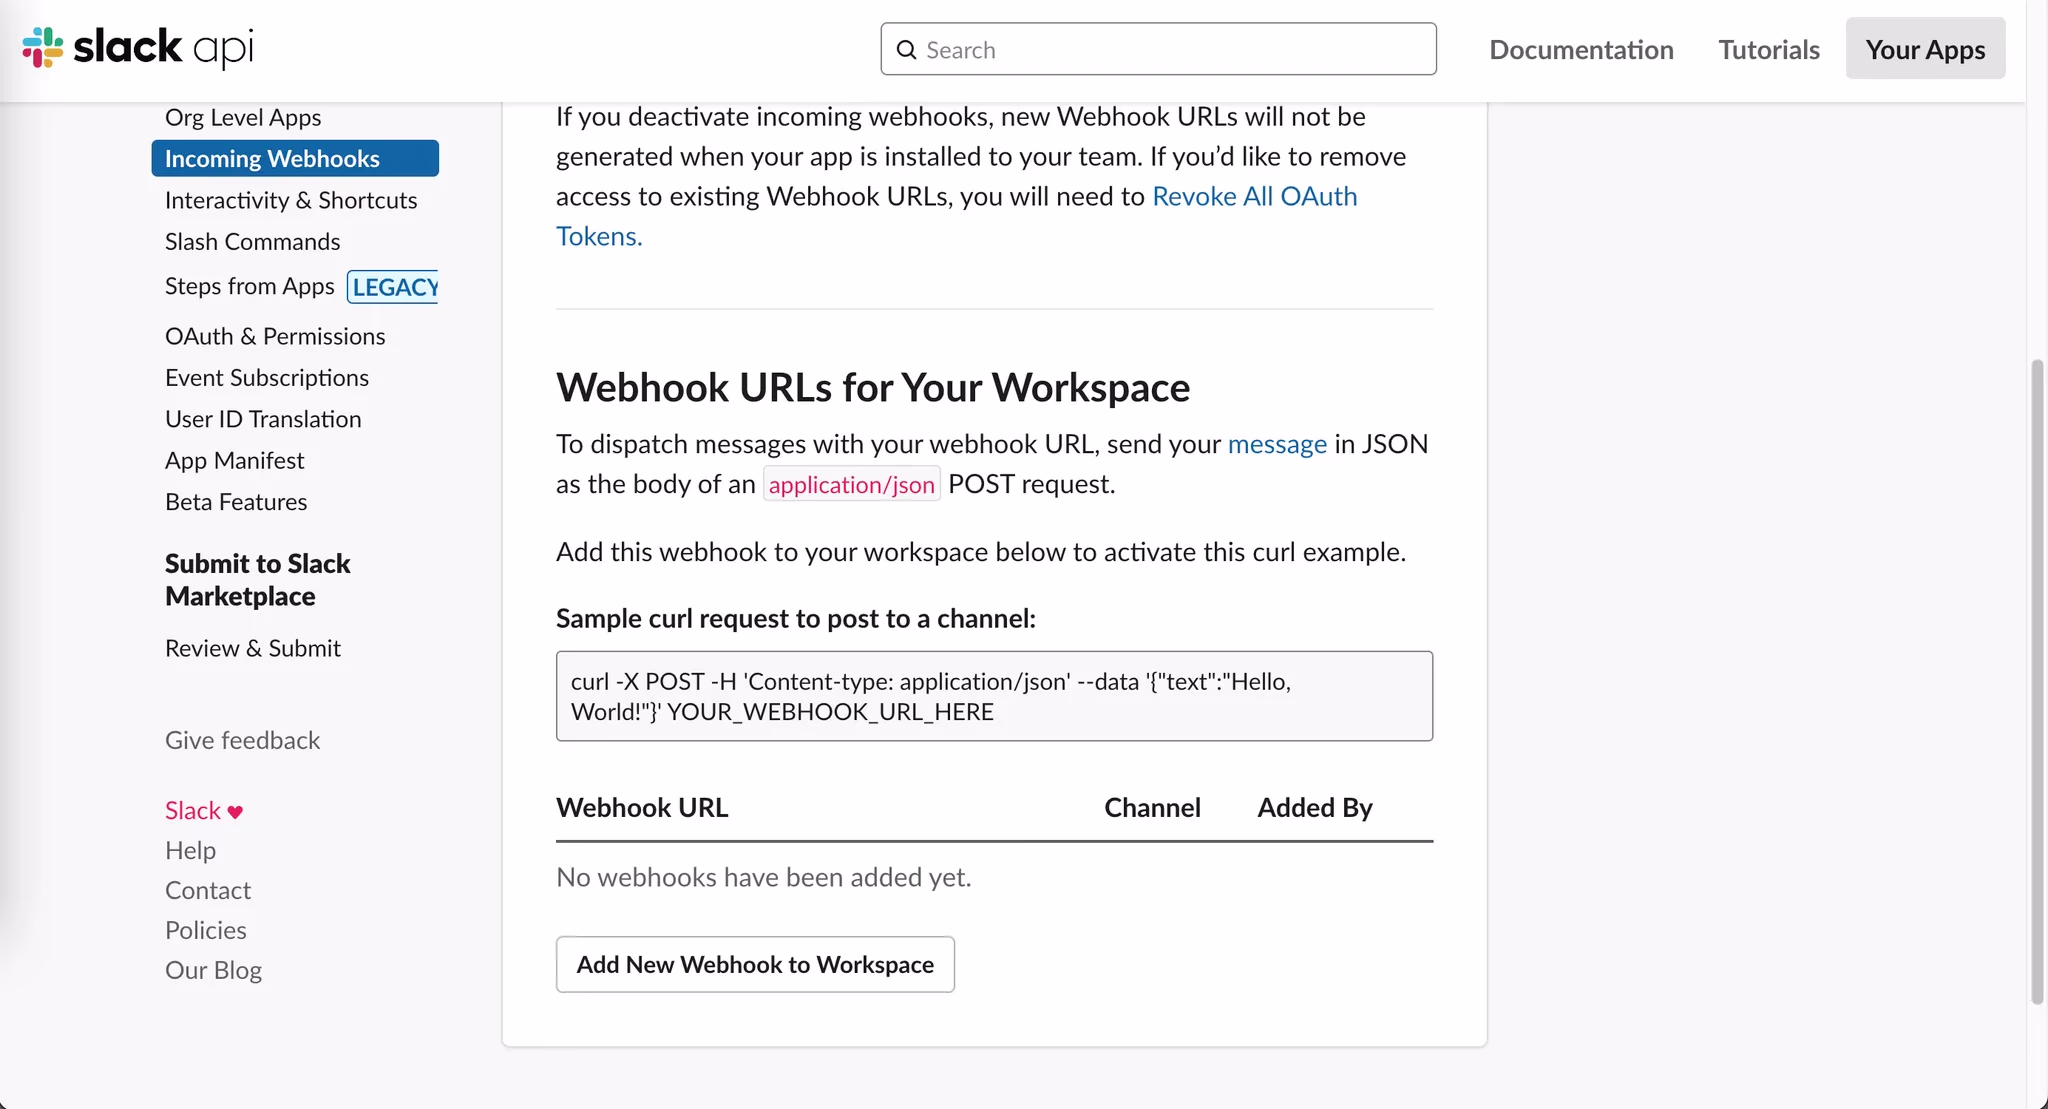Click 'Sample curl request to post' label
The height and width of the screenshot is (1109, 2048).
point(795,618)
